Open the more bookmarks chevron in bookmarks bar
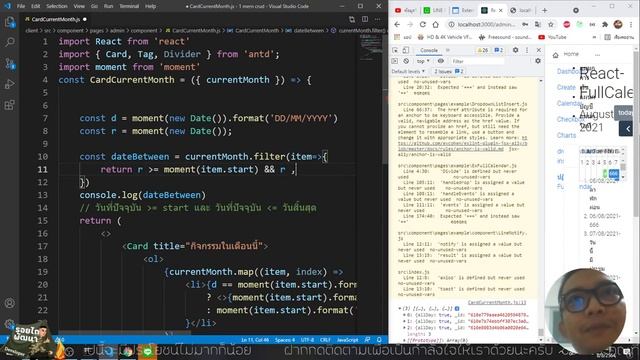 tap(594, 37)
